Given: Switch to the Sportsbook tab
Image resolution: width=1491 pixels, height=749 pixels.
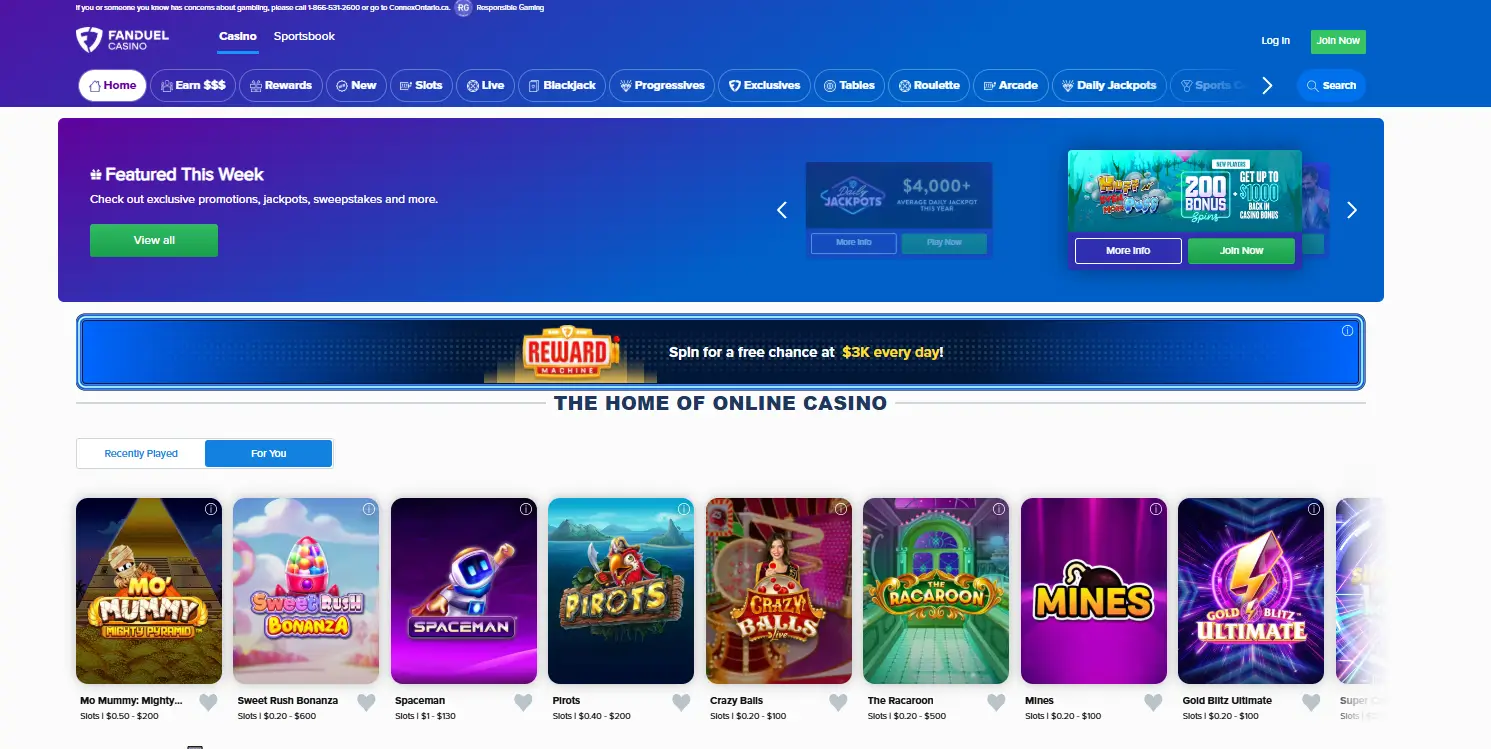Looking at the screenshot, I should (304, 36).
